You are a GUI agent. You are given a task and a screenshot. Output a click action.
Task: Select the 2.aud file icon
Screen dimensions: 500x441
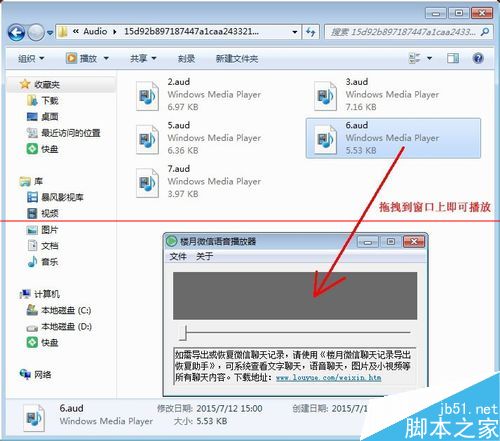click(147, 96)
